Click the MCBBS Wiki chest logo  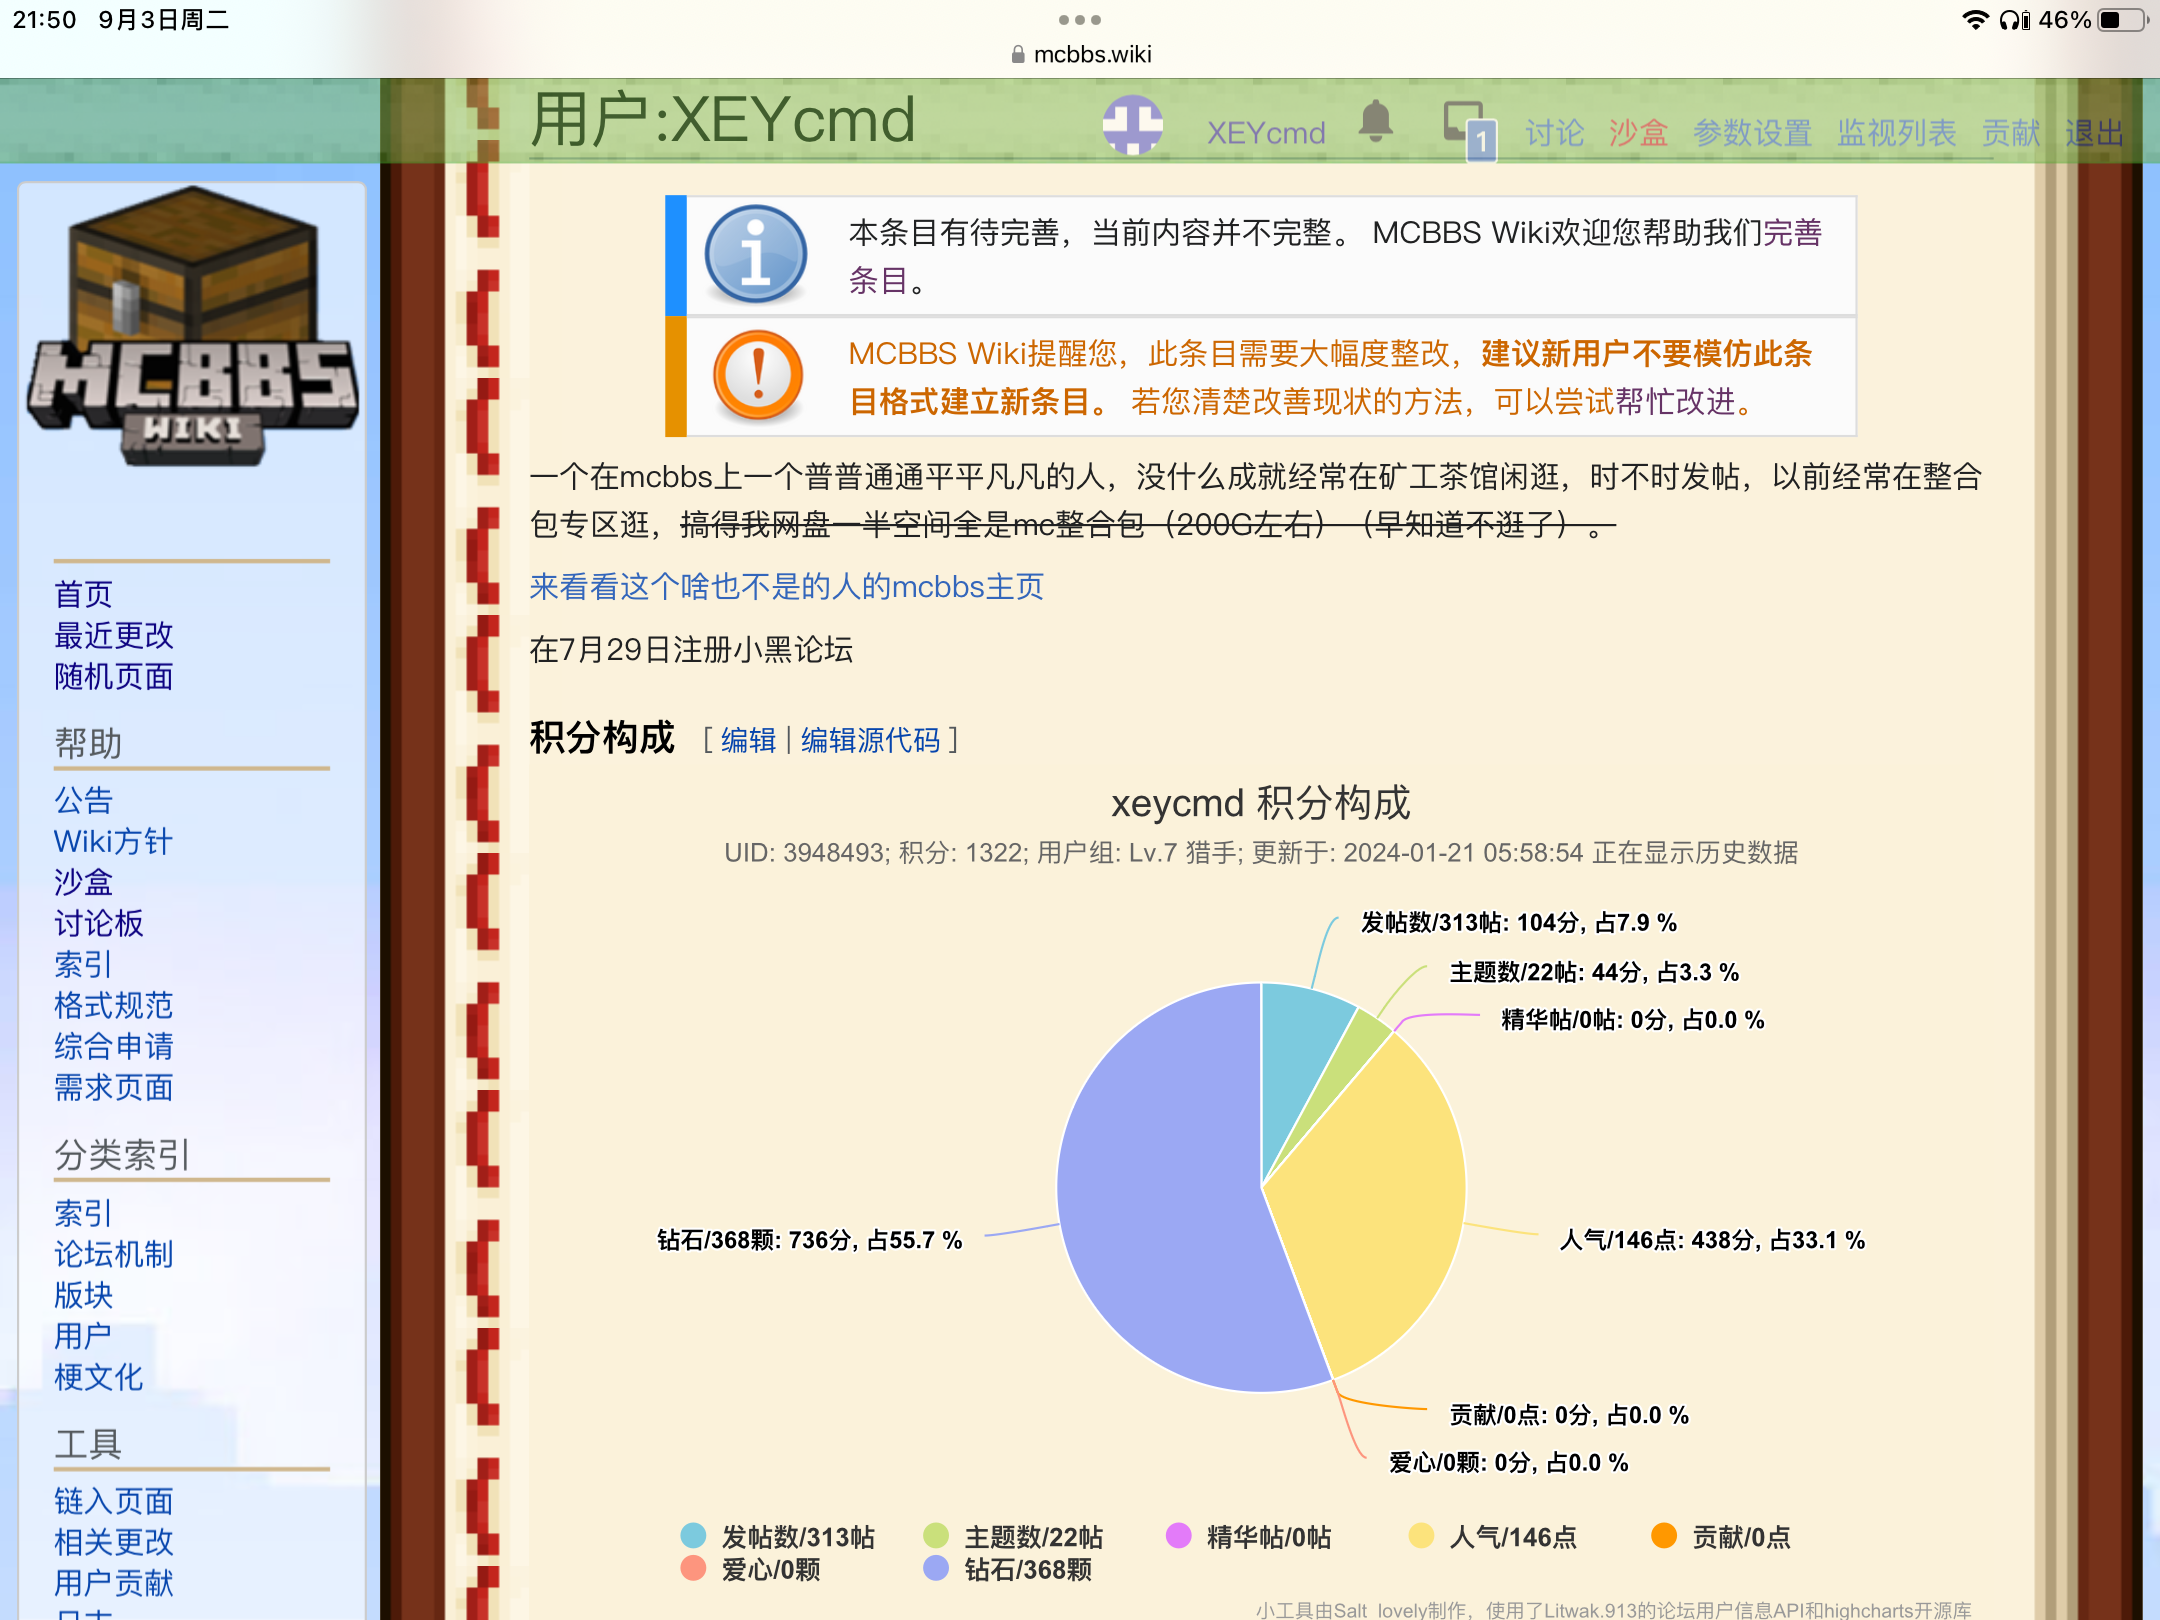point(192,325)
